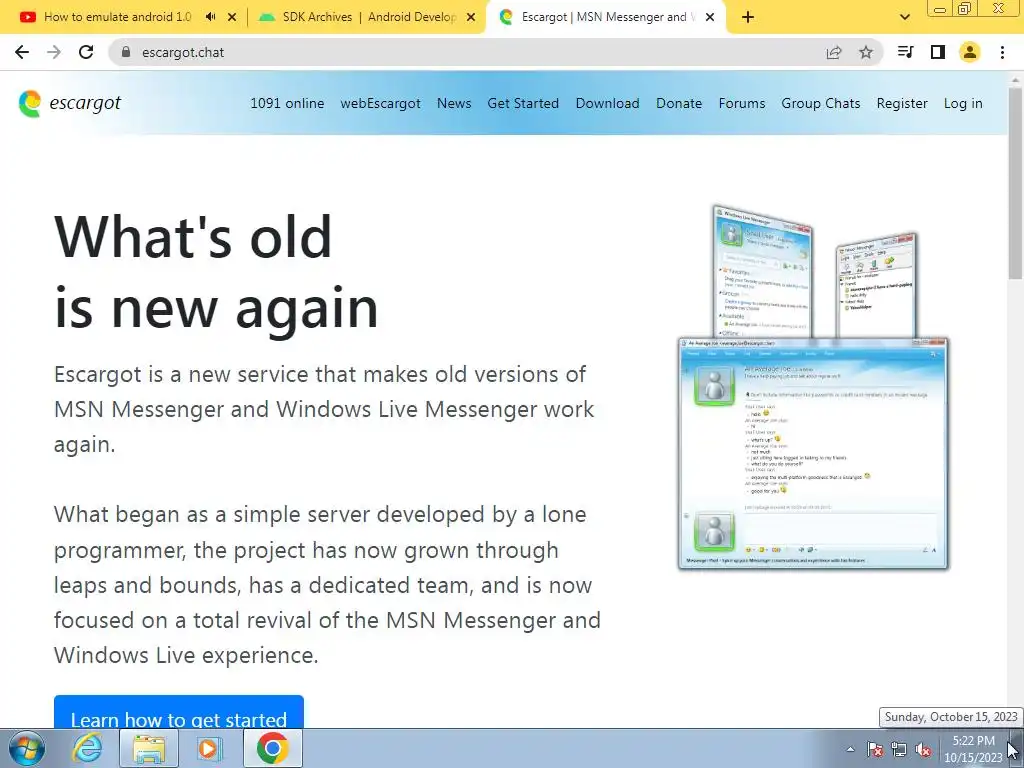Visit the Forums link
The height and width of the screenshot is (768, 1024).
click(x=742, y=103)
